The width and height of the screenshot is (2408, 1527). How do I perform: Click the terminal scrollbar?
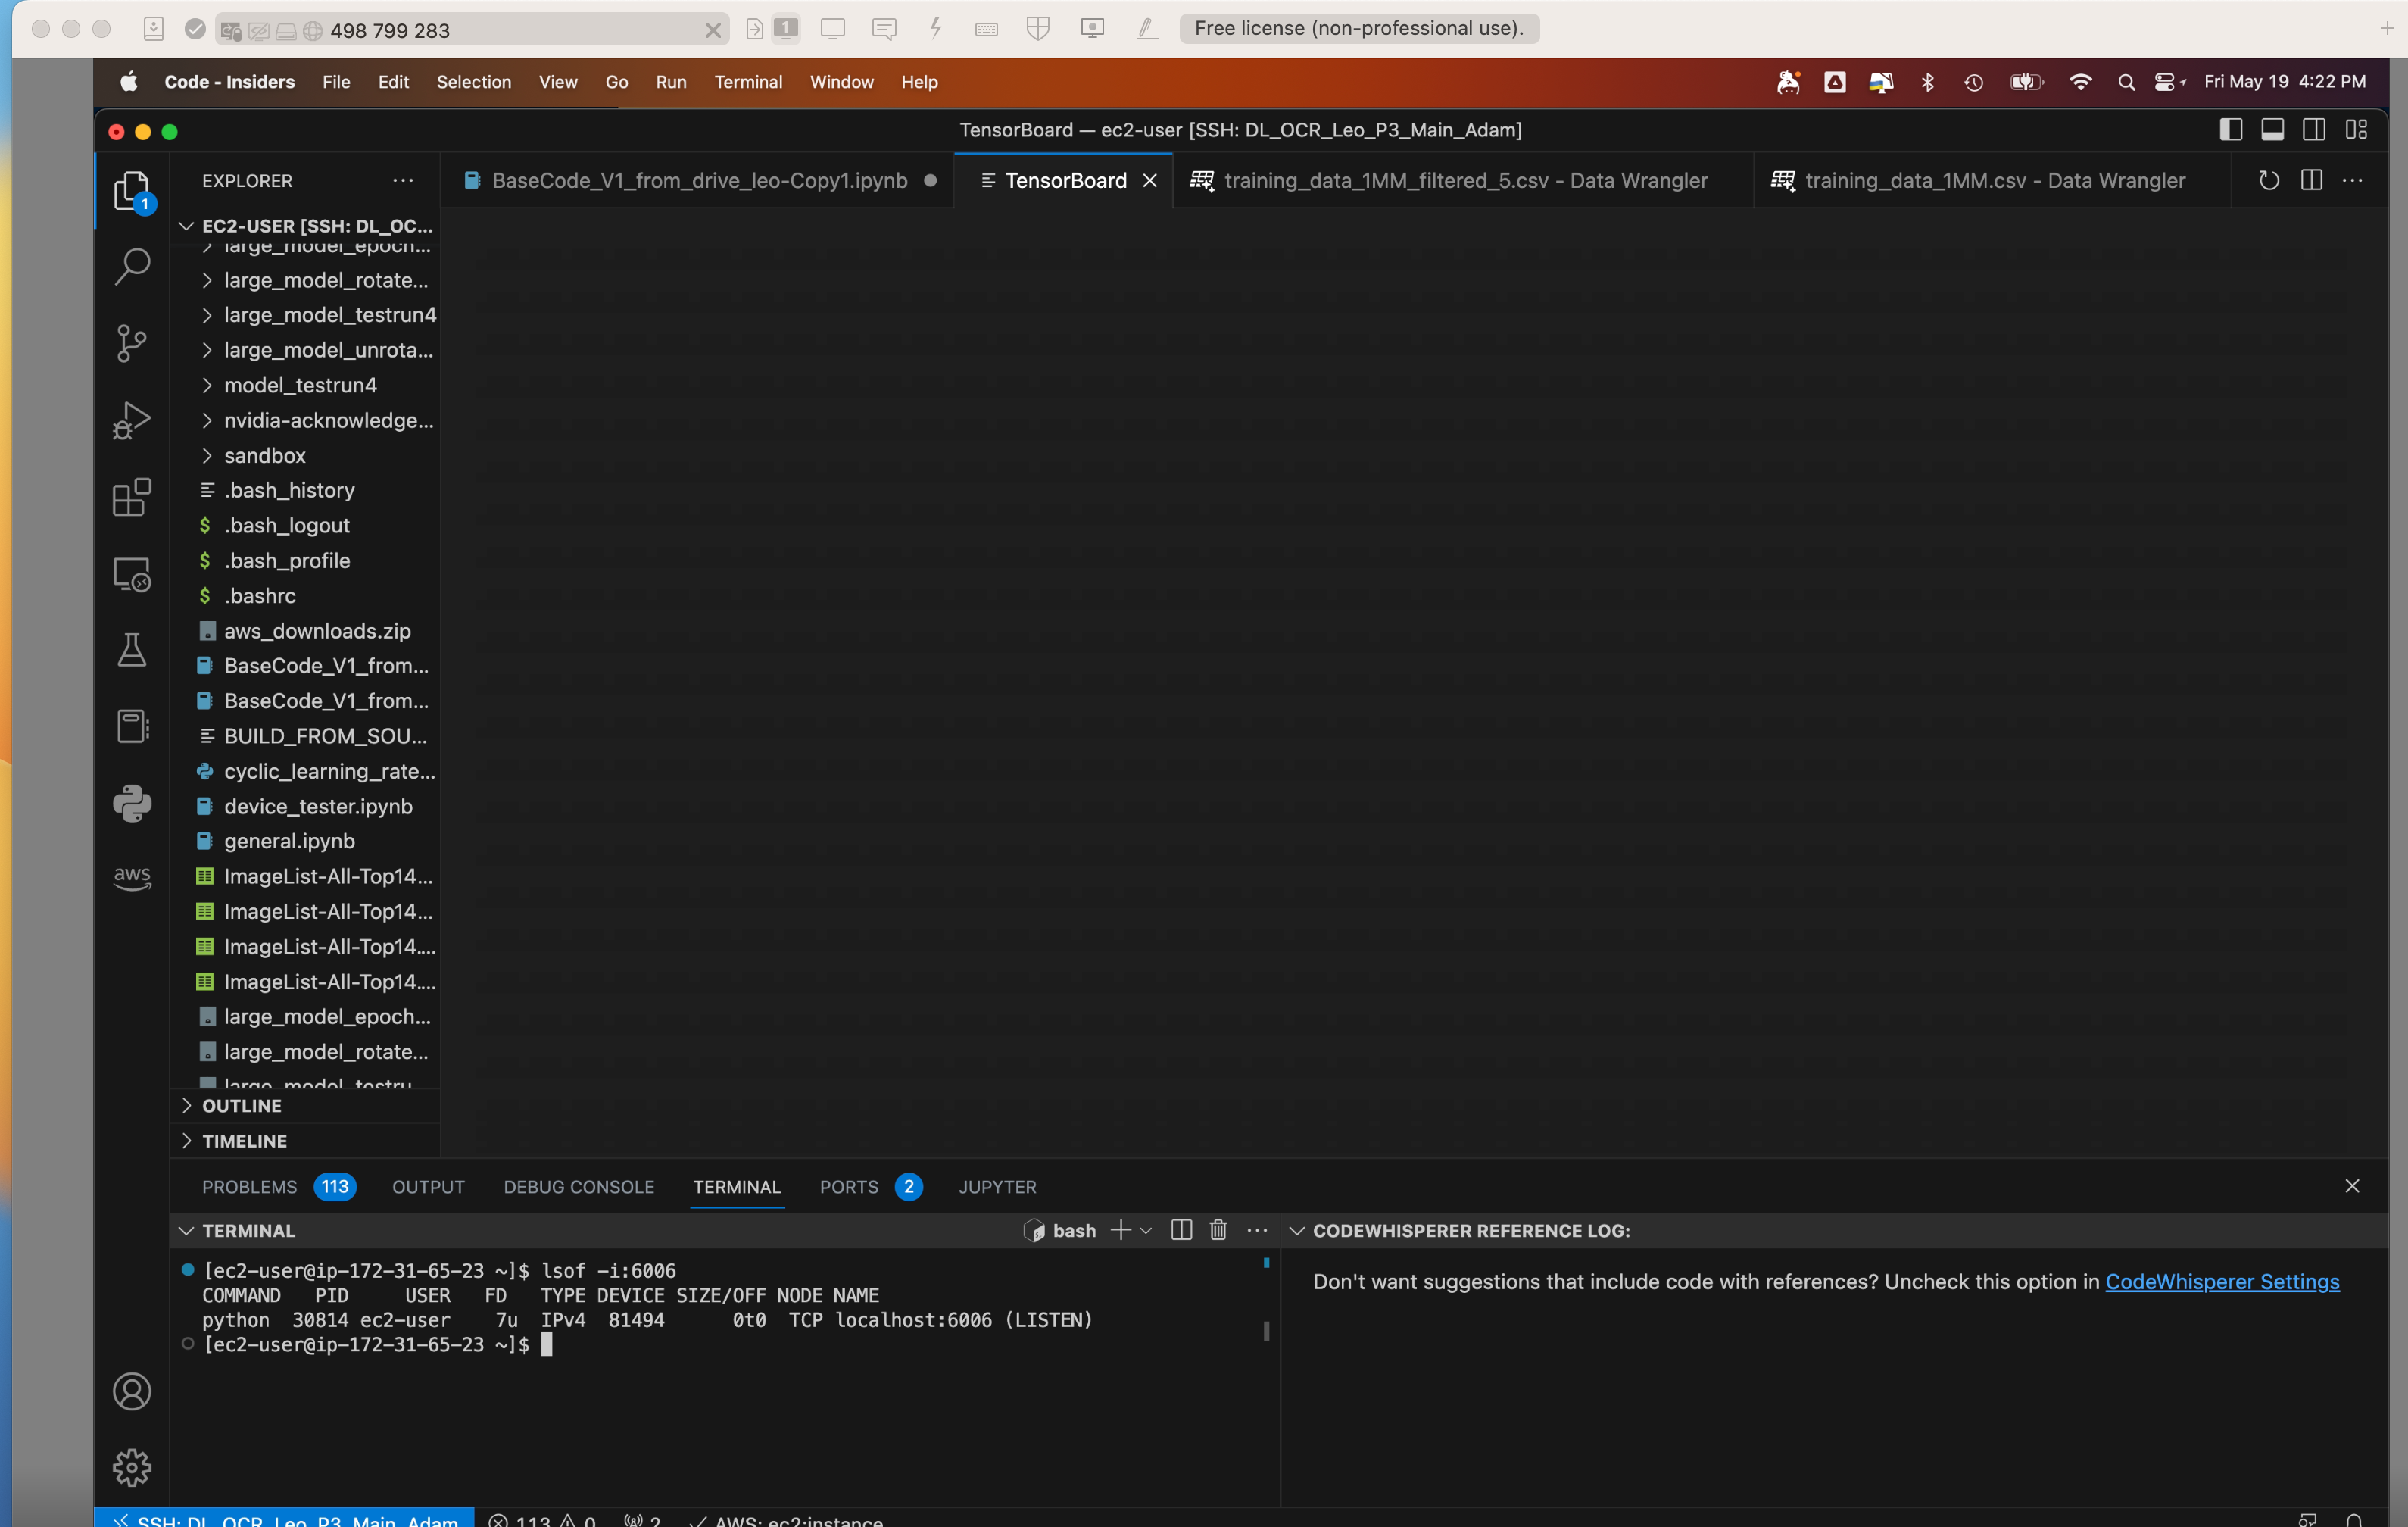click(1265, 1330)
